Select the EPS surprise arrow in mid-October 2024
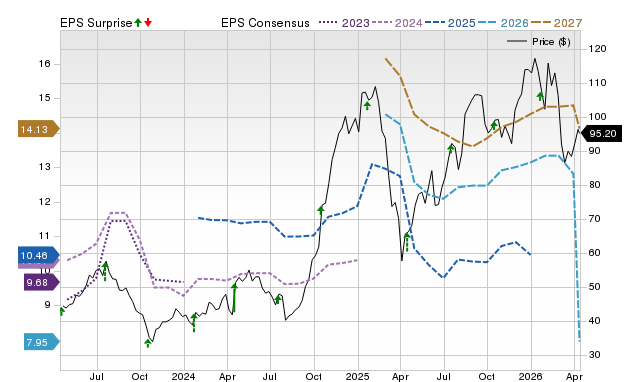Screen dimensions: 640x382 (321, 210)
